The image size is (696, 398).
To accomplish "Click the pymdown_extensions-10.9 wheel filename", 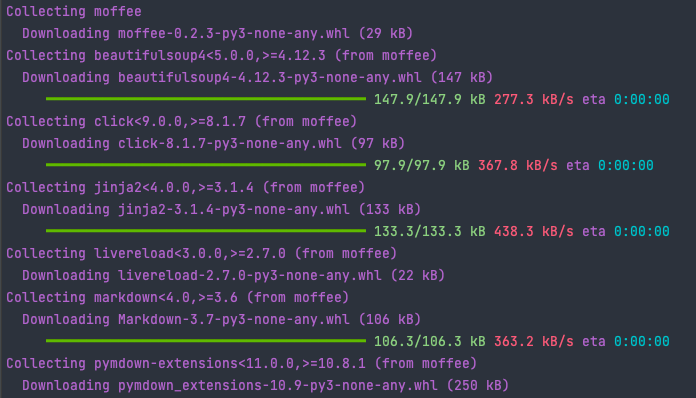I will 277,386.
